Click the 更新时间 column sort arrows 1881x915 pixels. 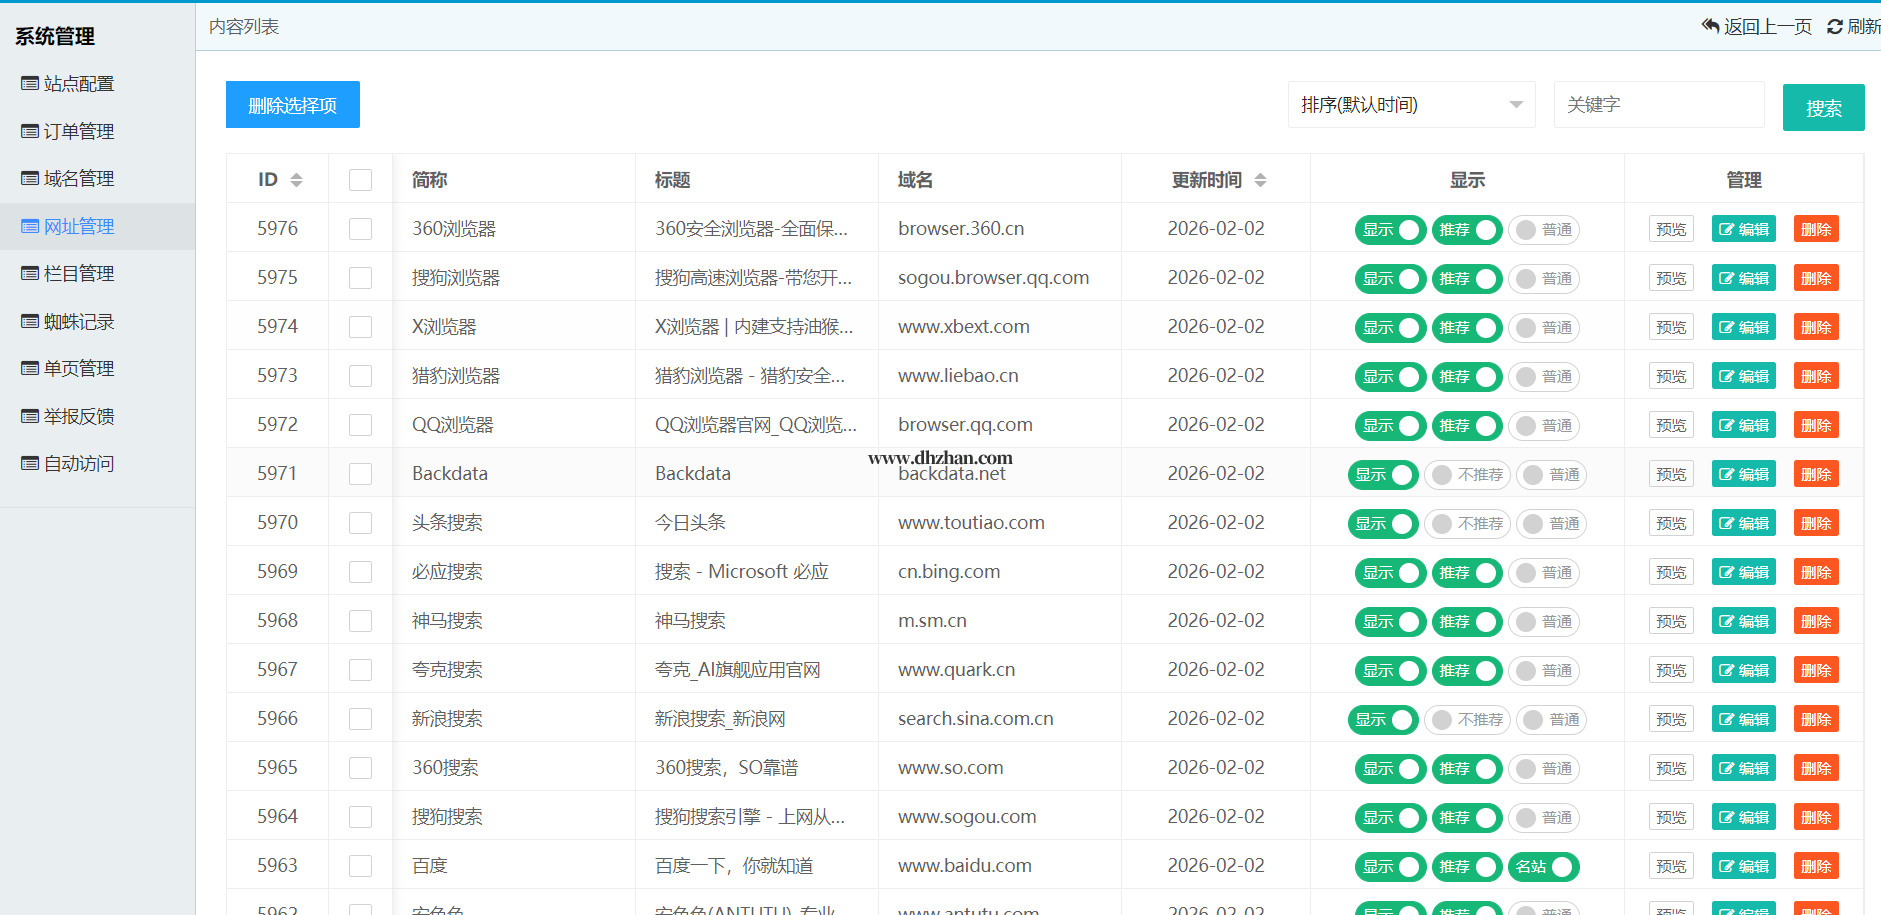pos(1260,180)
